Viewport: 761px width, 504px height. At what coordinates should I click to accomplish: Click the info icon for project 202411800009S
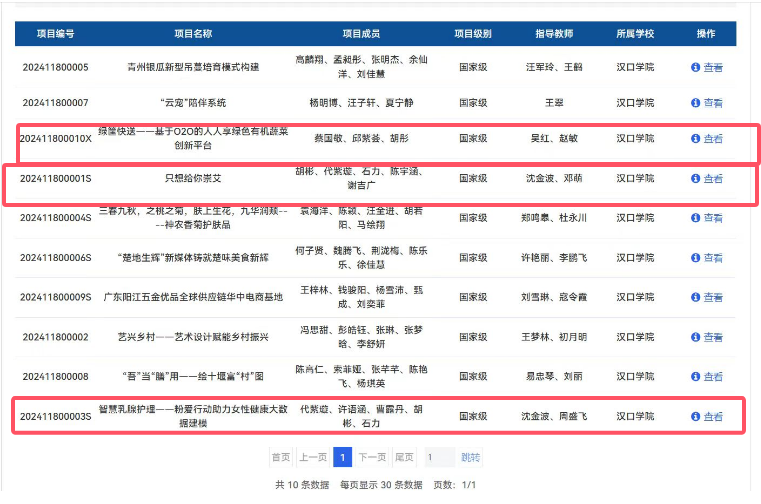click(x=696, y=297)
